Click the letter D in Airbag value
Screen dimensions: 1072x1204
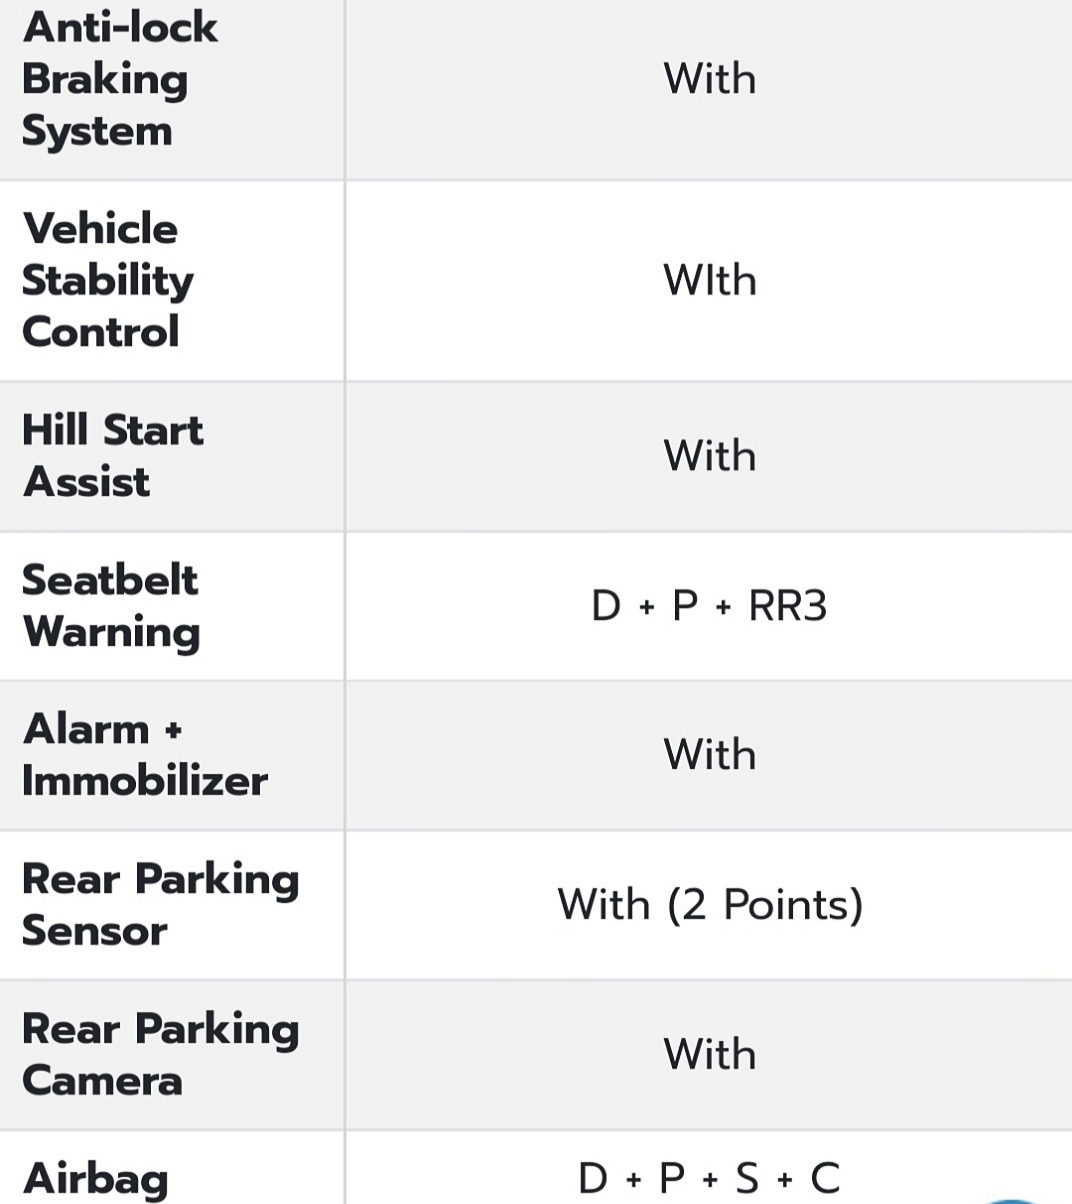tap(593, 1179)
